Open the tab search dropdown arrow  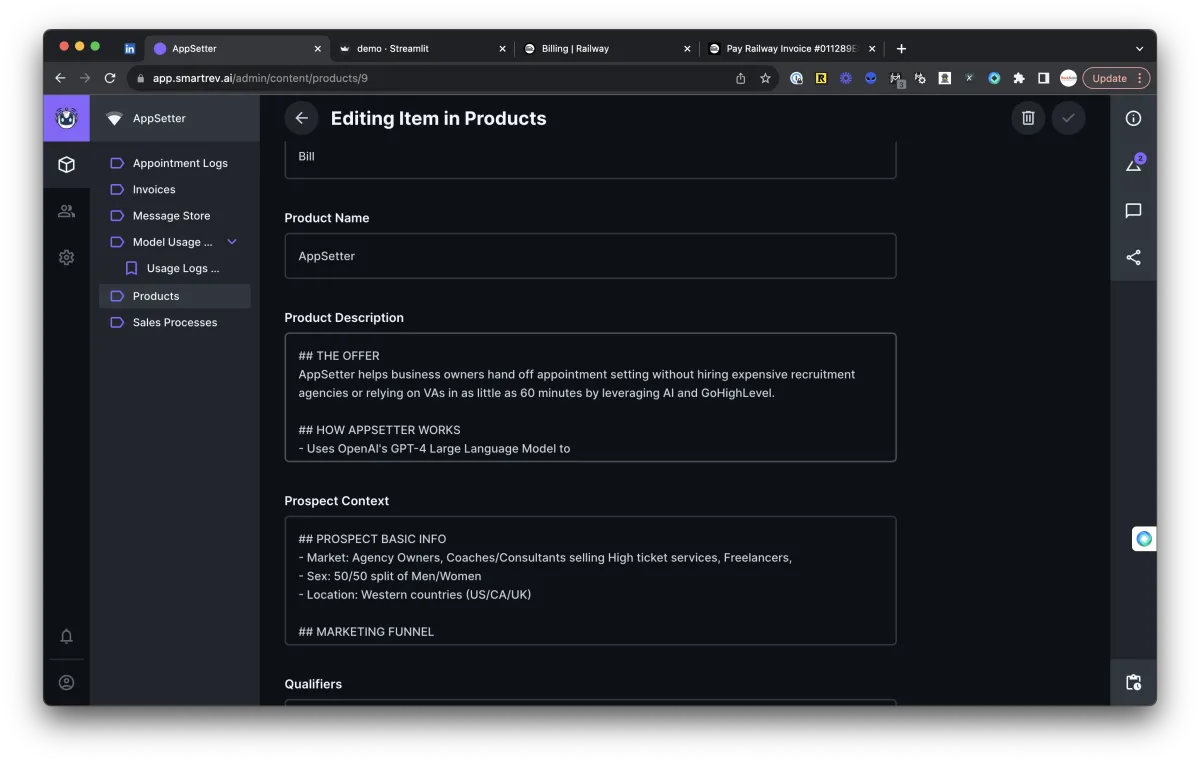coord(1139,48)
